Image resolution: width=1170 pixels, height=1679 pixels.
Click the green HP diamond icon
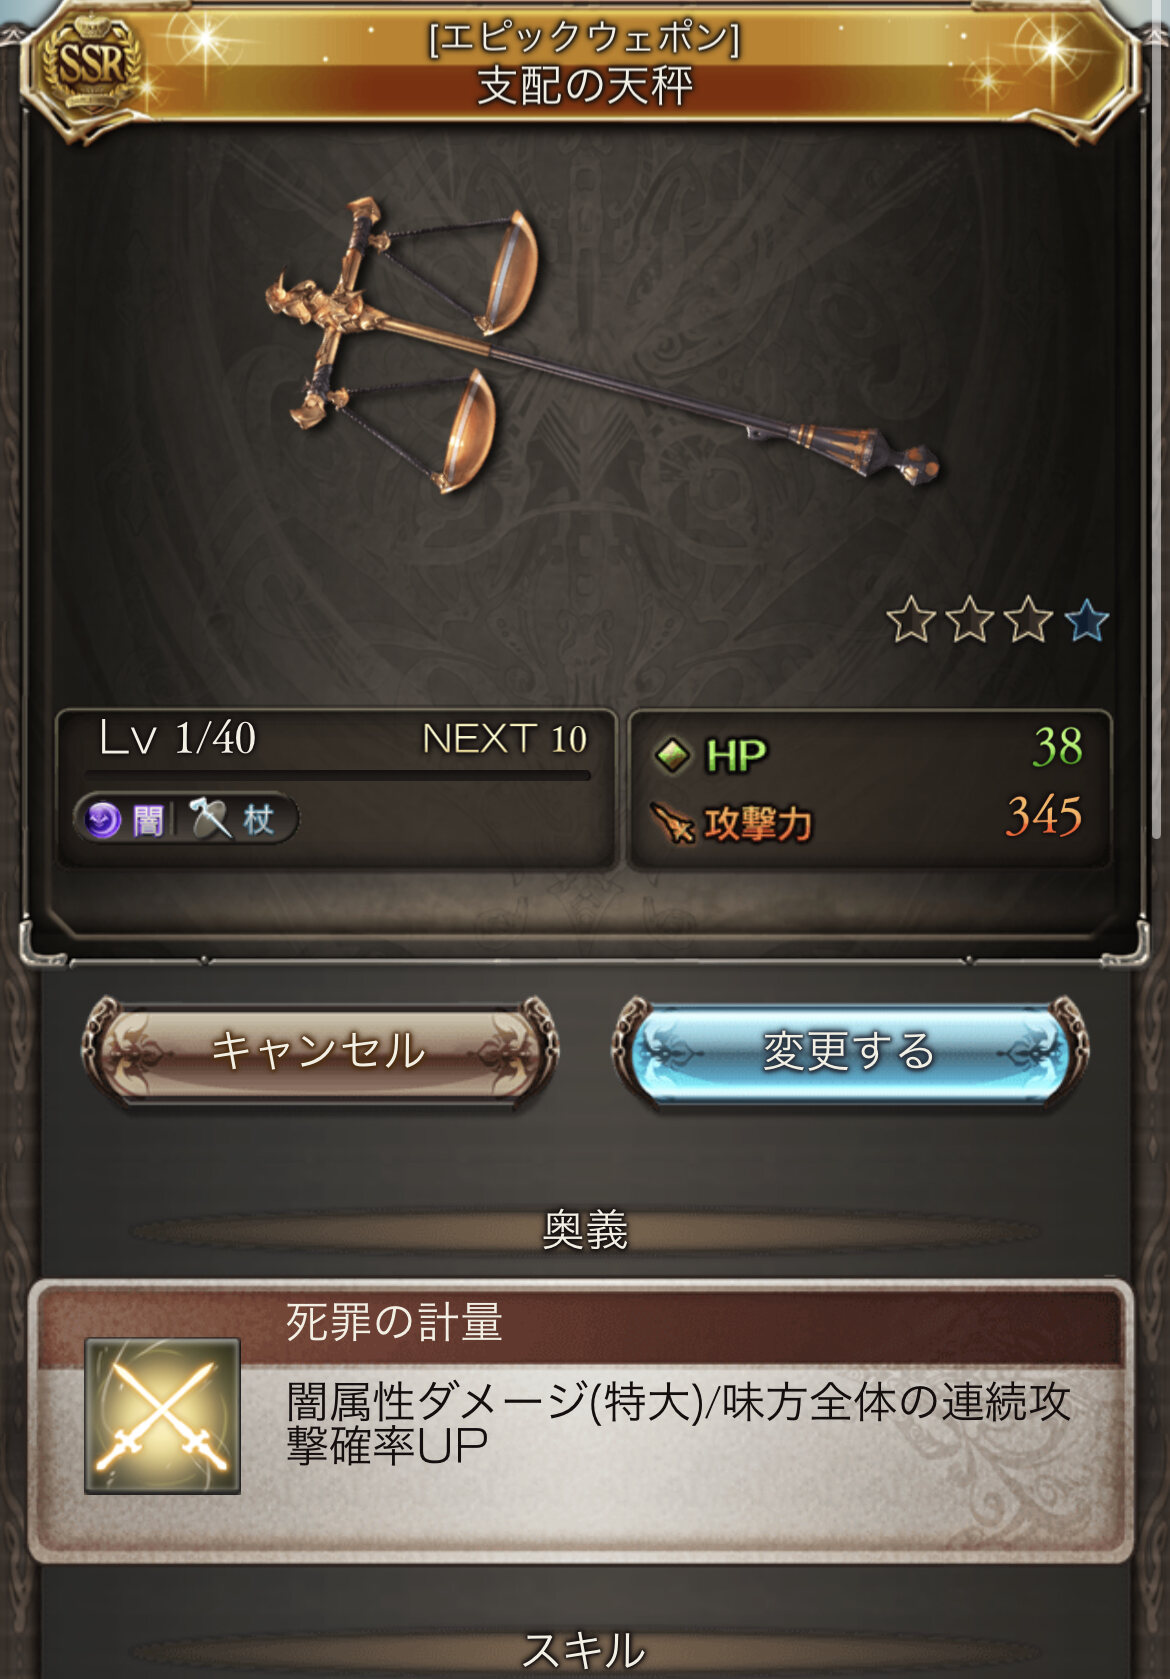673,755
